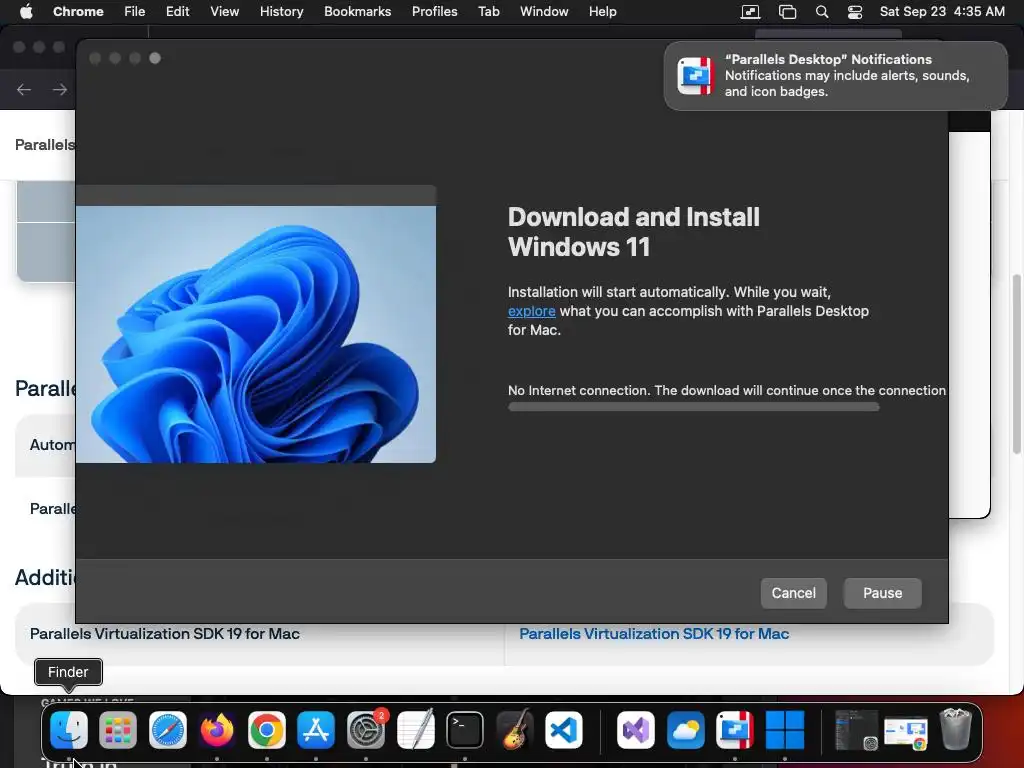
Task: Open Finder from the Dock
Action: [x=69, y=729]
